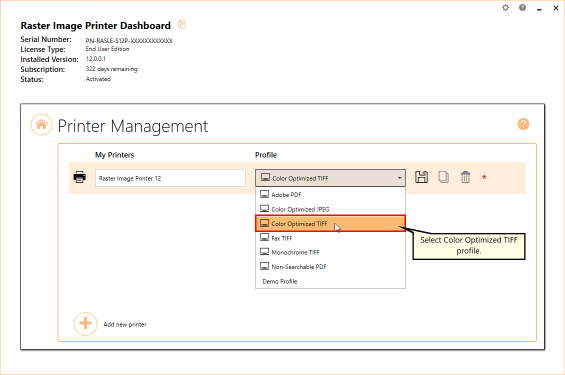Pick Monochrome TIFF profile

[x=330, y=252]
